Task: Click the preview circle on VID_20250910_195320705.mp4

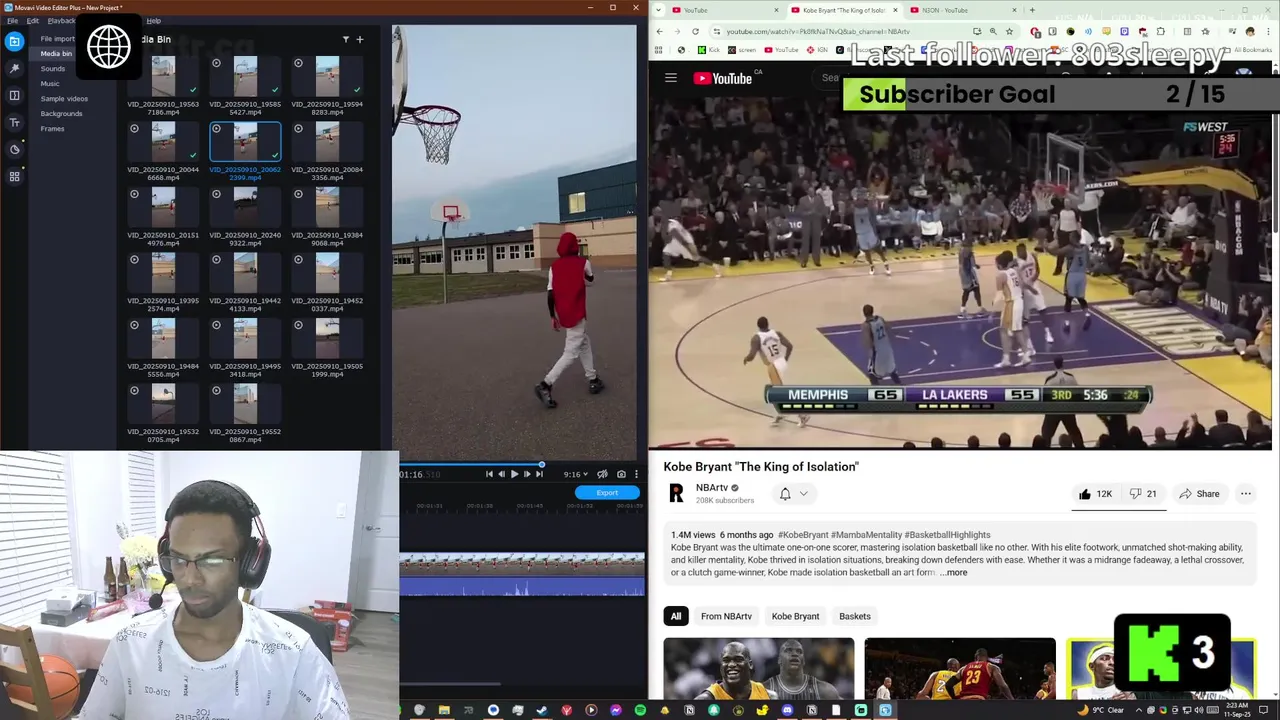Action: coord(134,391)
